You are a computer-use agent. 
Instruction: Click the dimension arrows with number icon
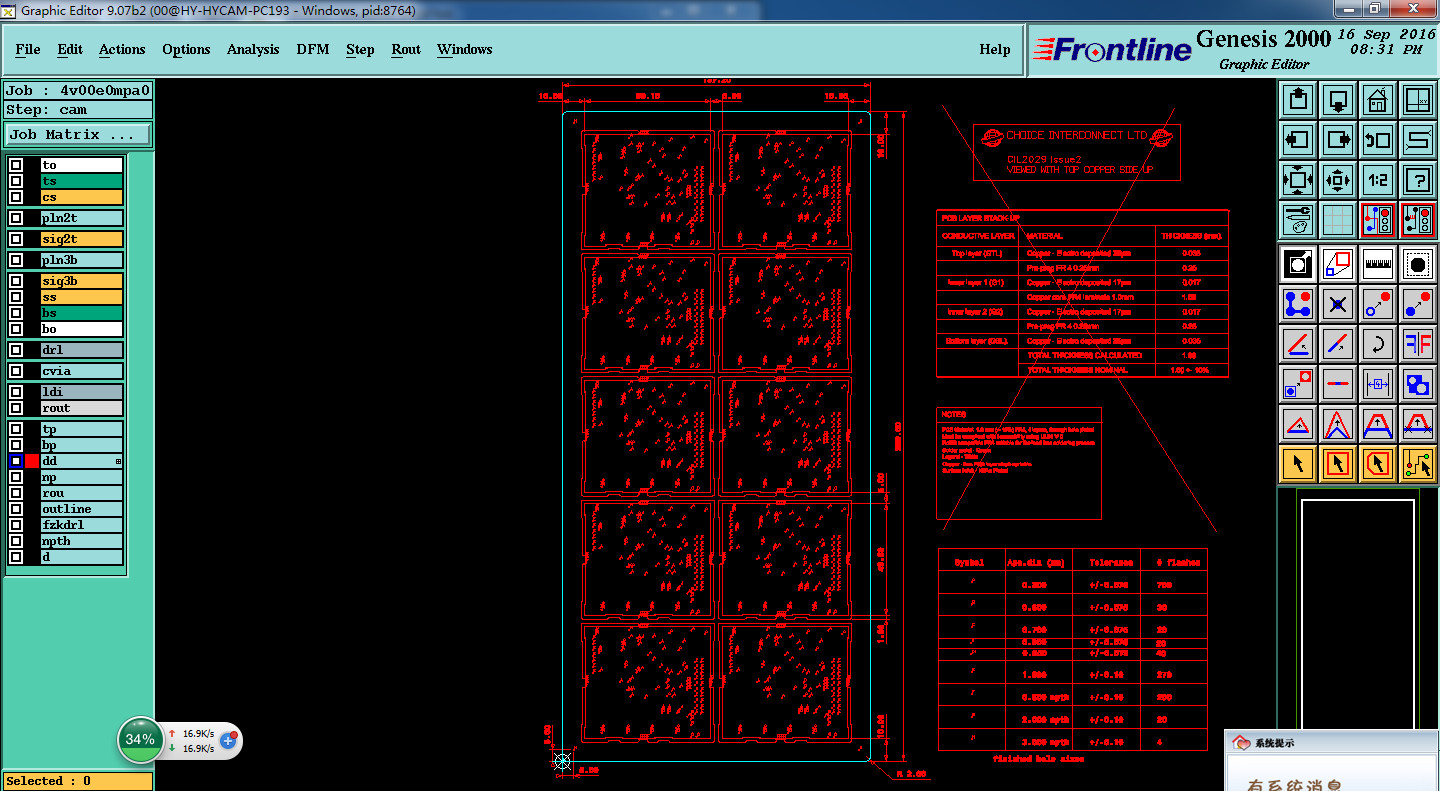click(1377, 384)
